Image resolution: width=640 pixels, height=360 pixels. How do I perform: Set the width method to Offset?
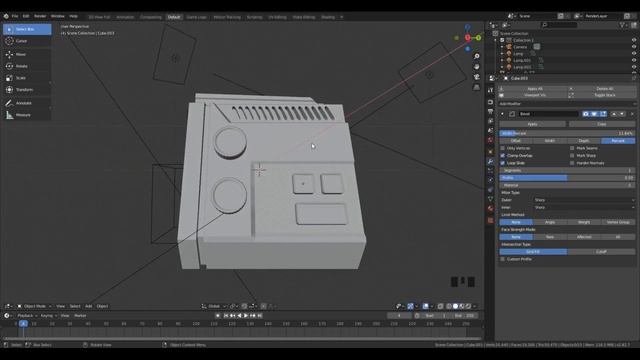[516, 141]
